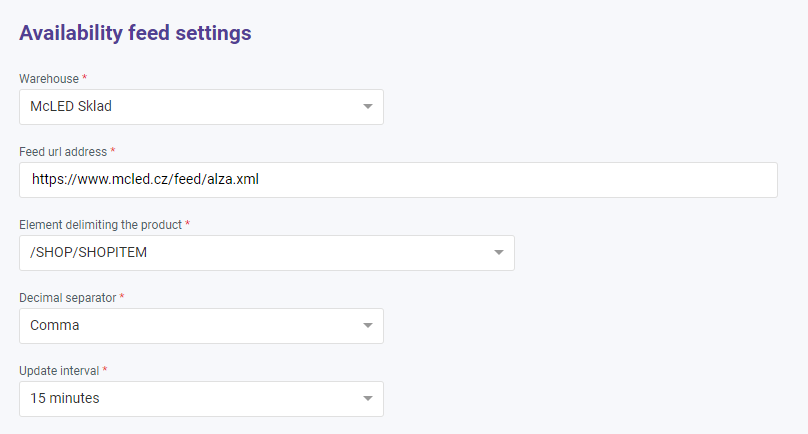Open the Decimal separator dropdown arrow
Image resolution: width=808 pixels, height=434 pixels.
tap(367, 326)
